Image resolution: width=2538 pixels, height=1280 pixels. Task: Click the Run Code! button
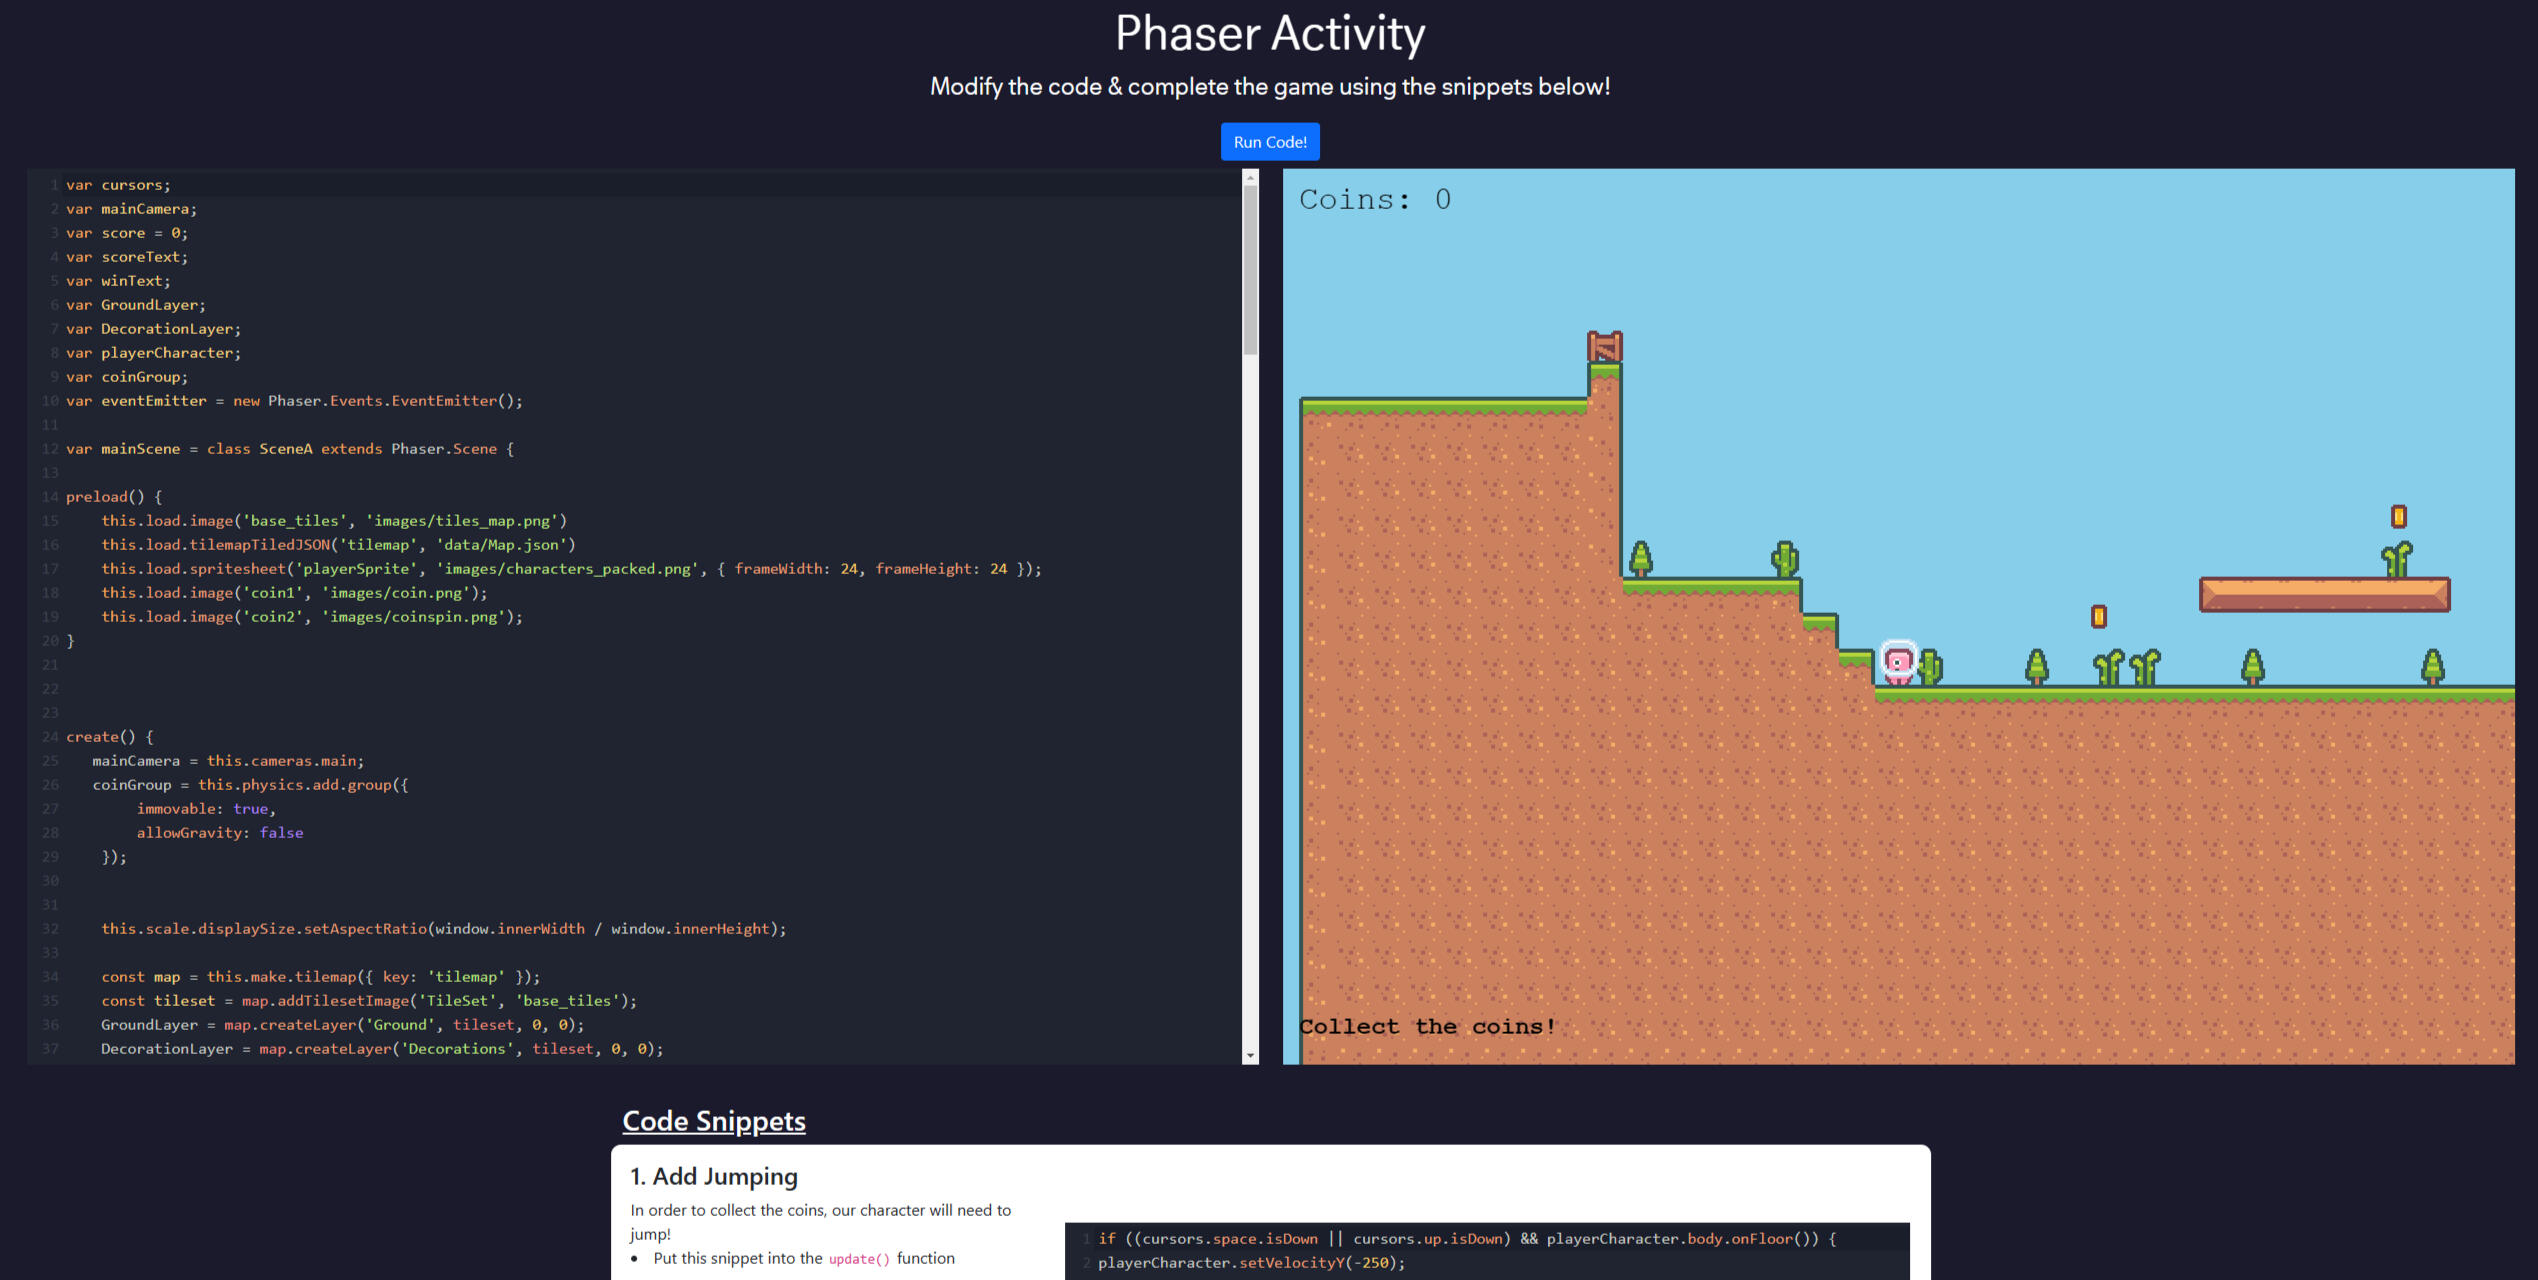pos(1269,142)
